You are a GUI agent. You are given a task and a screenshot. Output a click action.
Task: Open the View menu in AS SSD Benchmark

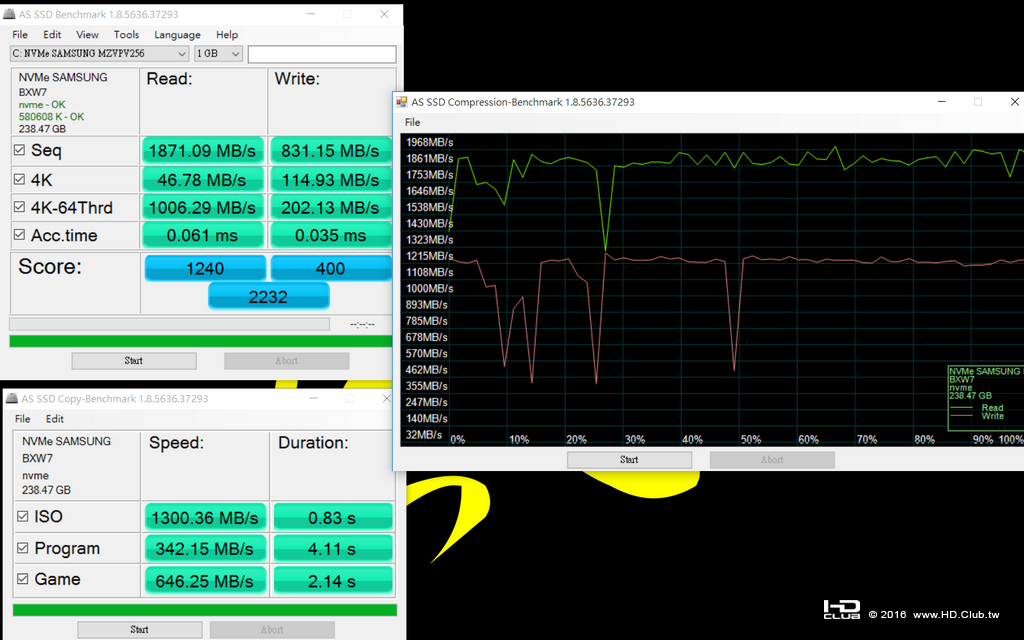(87, 35)
